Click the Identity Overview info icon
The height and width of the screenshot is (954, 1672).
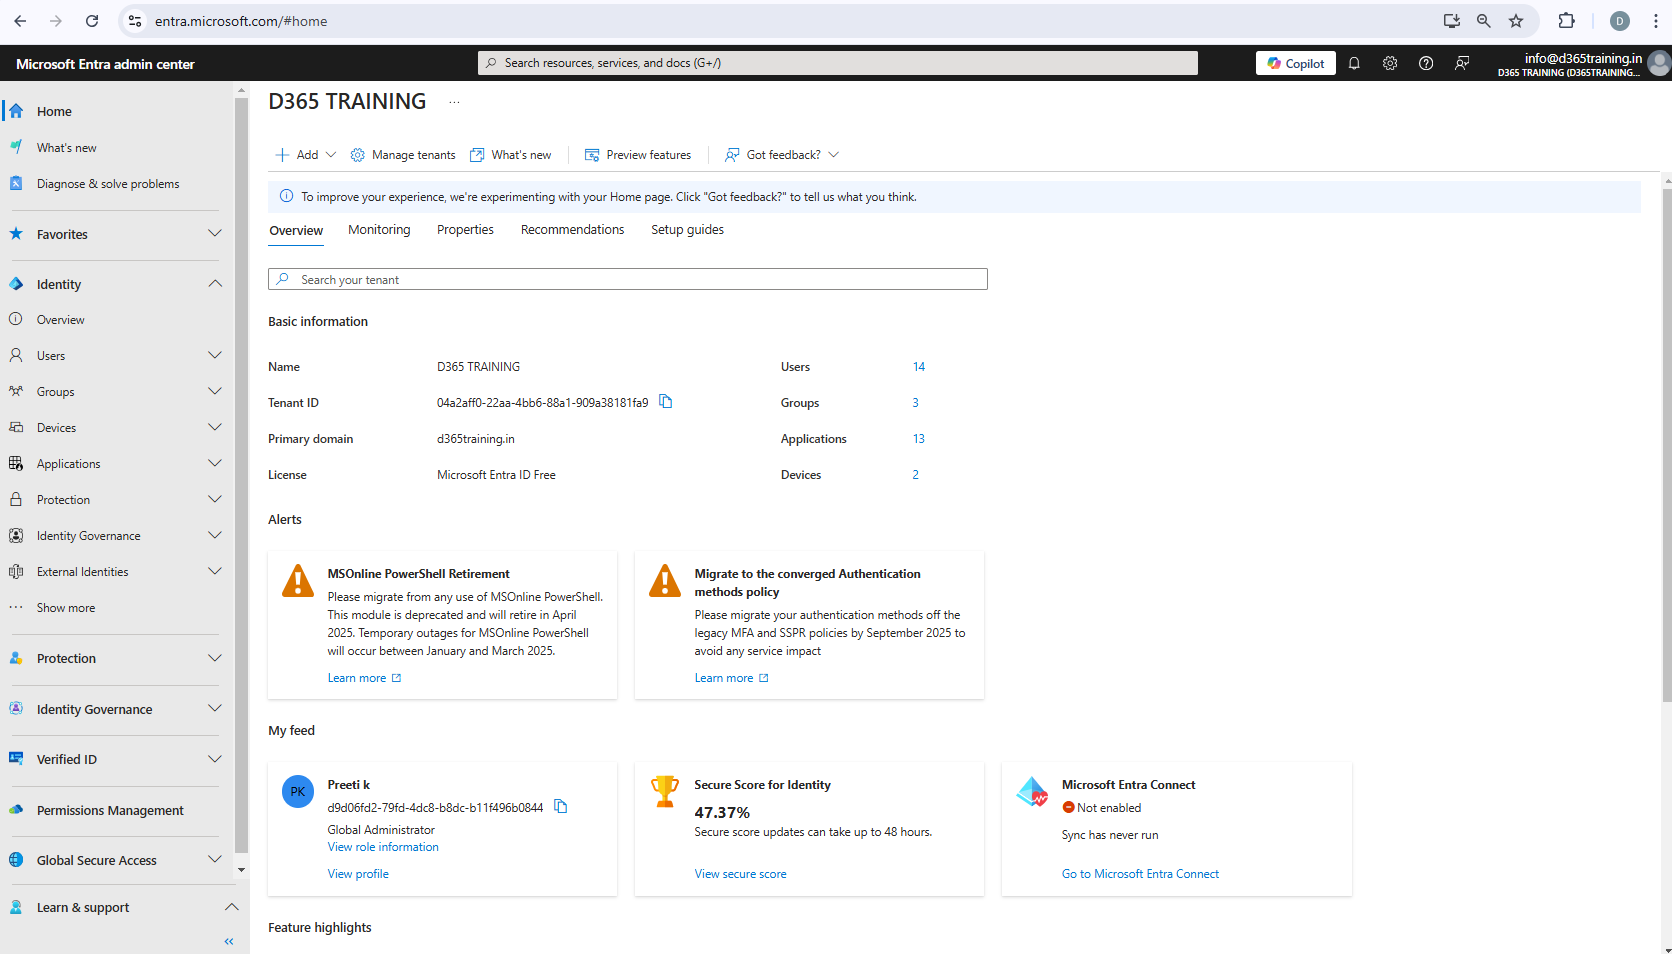point(16,319)
